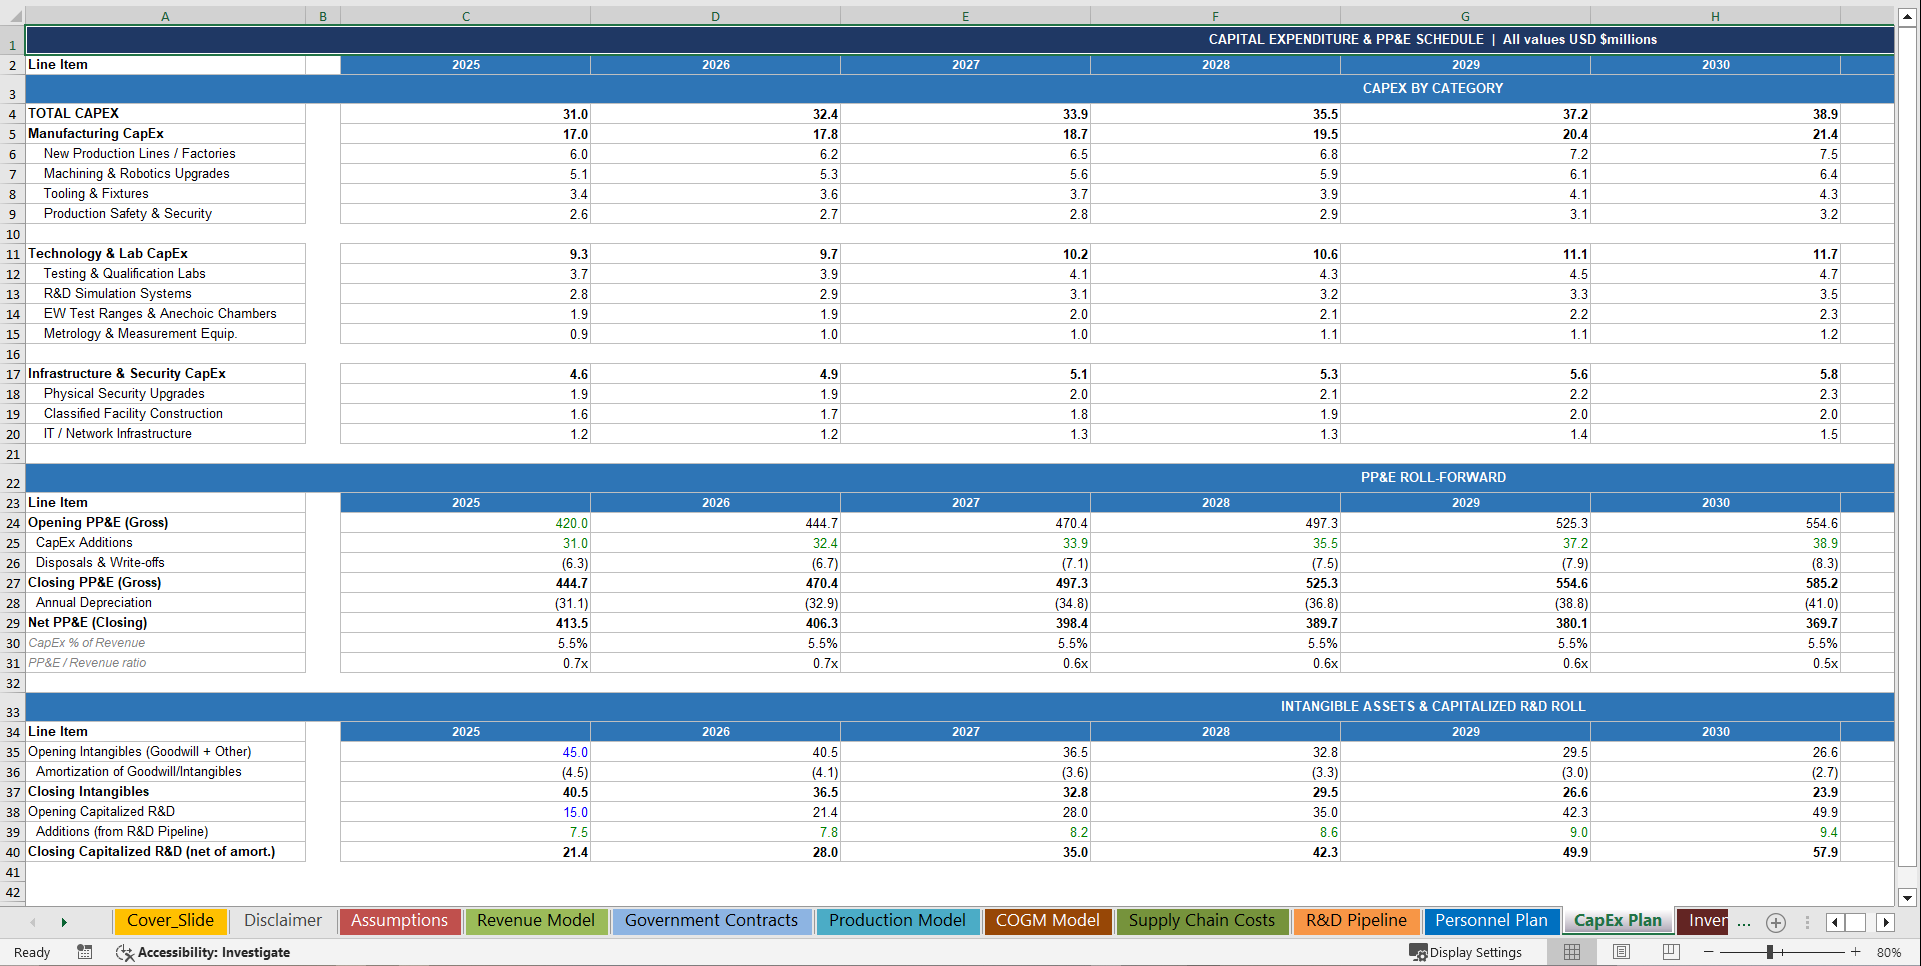Select the Government Contracts tab
Image resolution: width=1921 pixels, height=966 pixels.
pos(711,921)
